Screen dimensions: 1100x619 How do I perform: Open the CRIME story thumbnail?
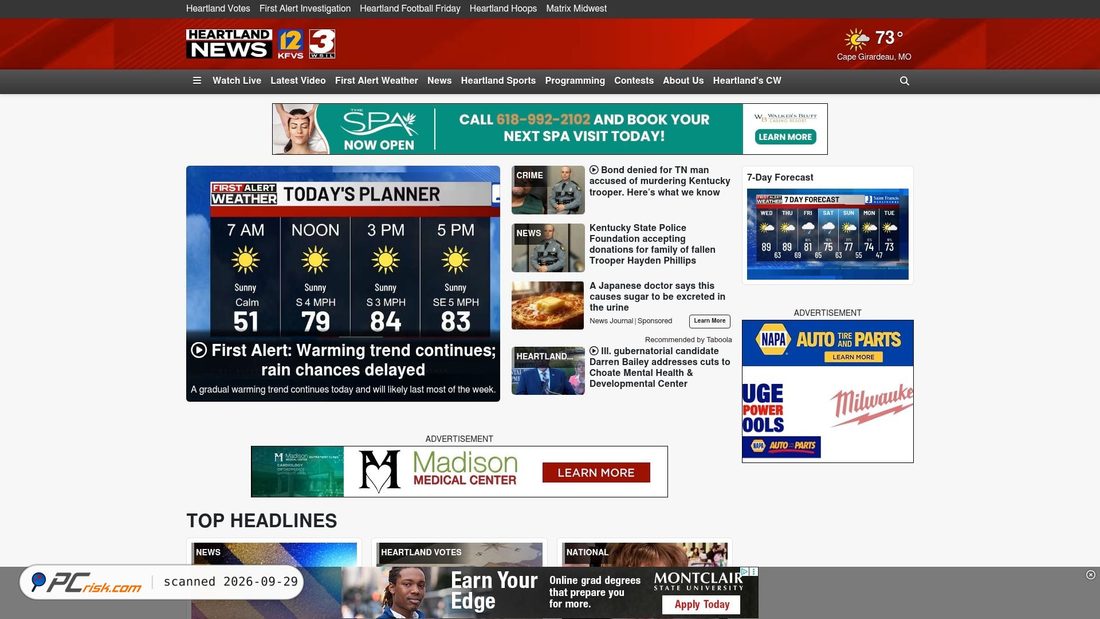[x=548, y=189]
